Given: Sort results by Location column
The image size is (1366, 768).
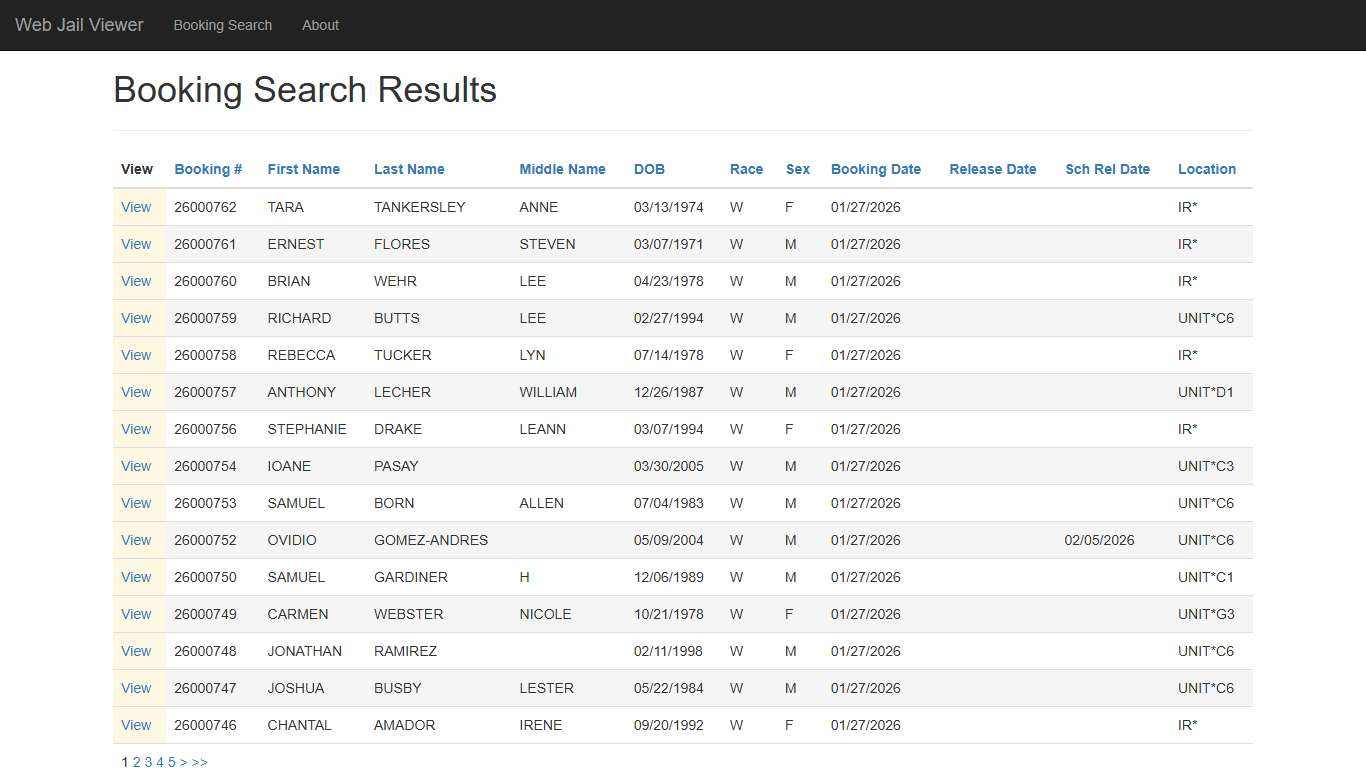Looking at the screenshot, I should (x=1206, y=169).
